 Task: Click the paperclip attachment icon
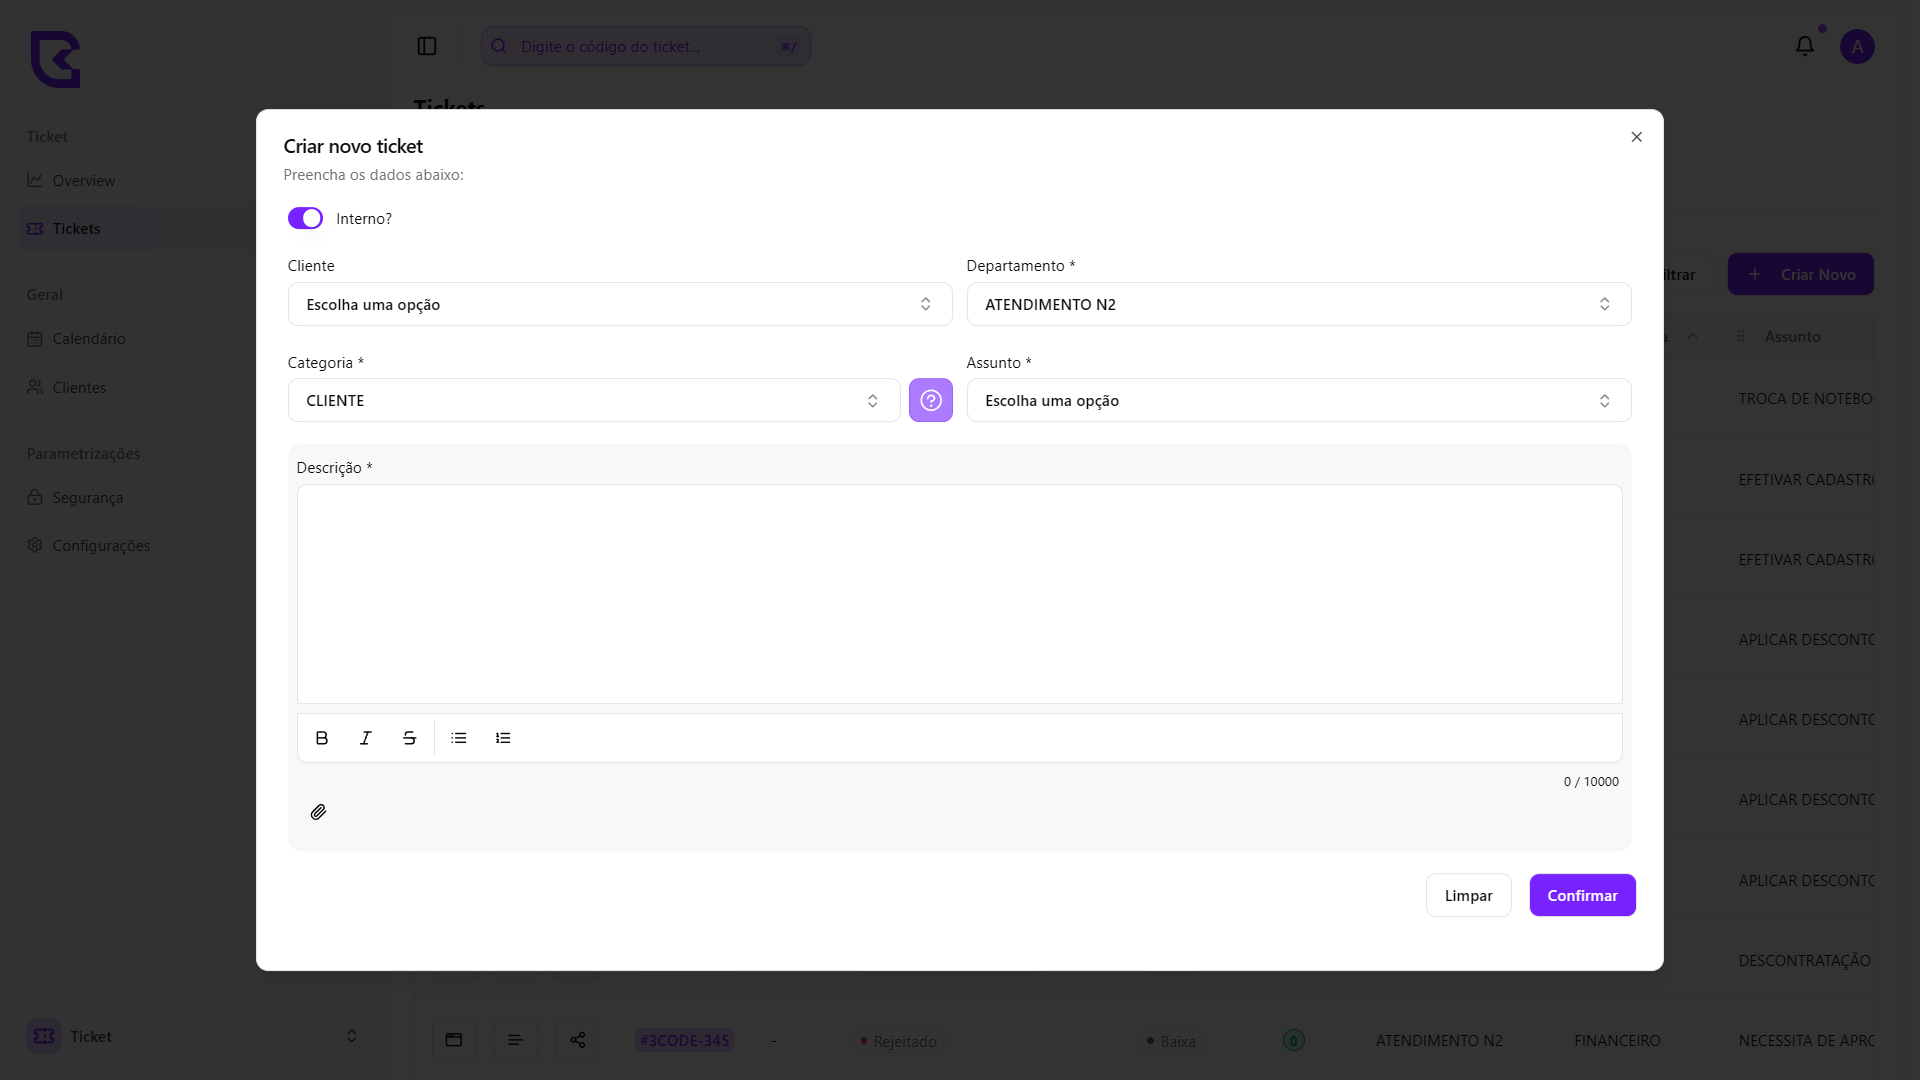(318, 812)
